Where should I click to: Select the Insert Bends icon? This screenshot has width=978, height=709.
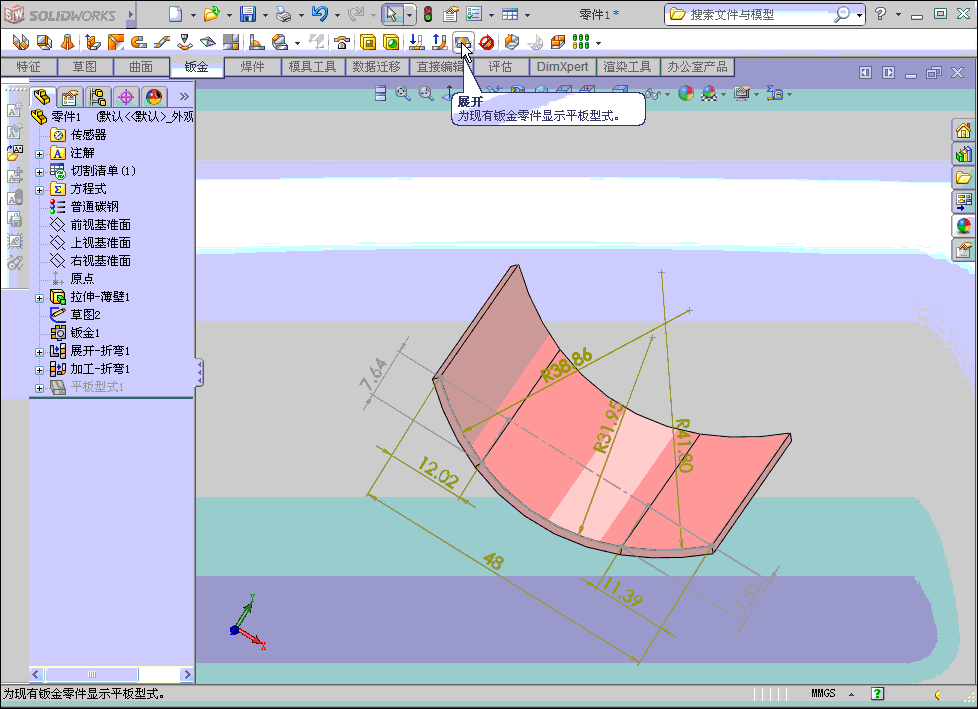535,42
